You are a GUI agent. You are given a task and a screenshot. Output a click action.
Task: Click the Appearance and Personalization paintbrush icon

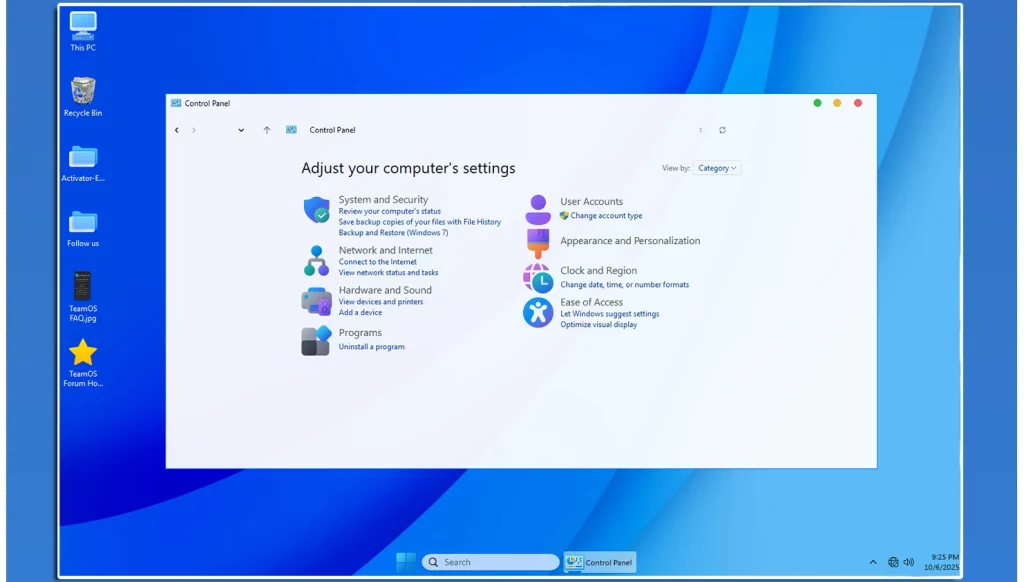point(538,242)
